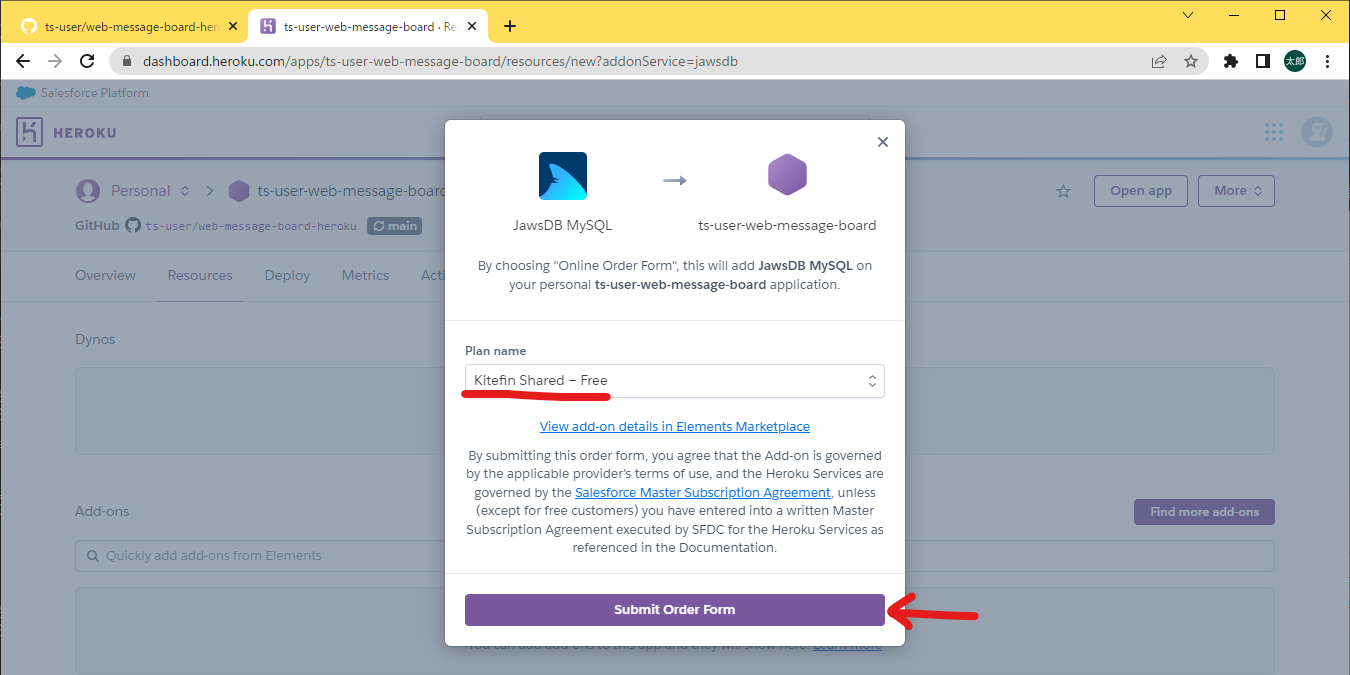
Task: Go back in browser history
Action: 23,61
